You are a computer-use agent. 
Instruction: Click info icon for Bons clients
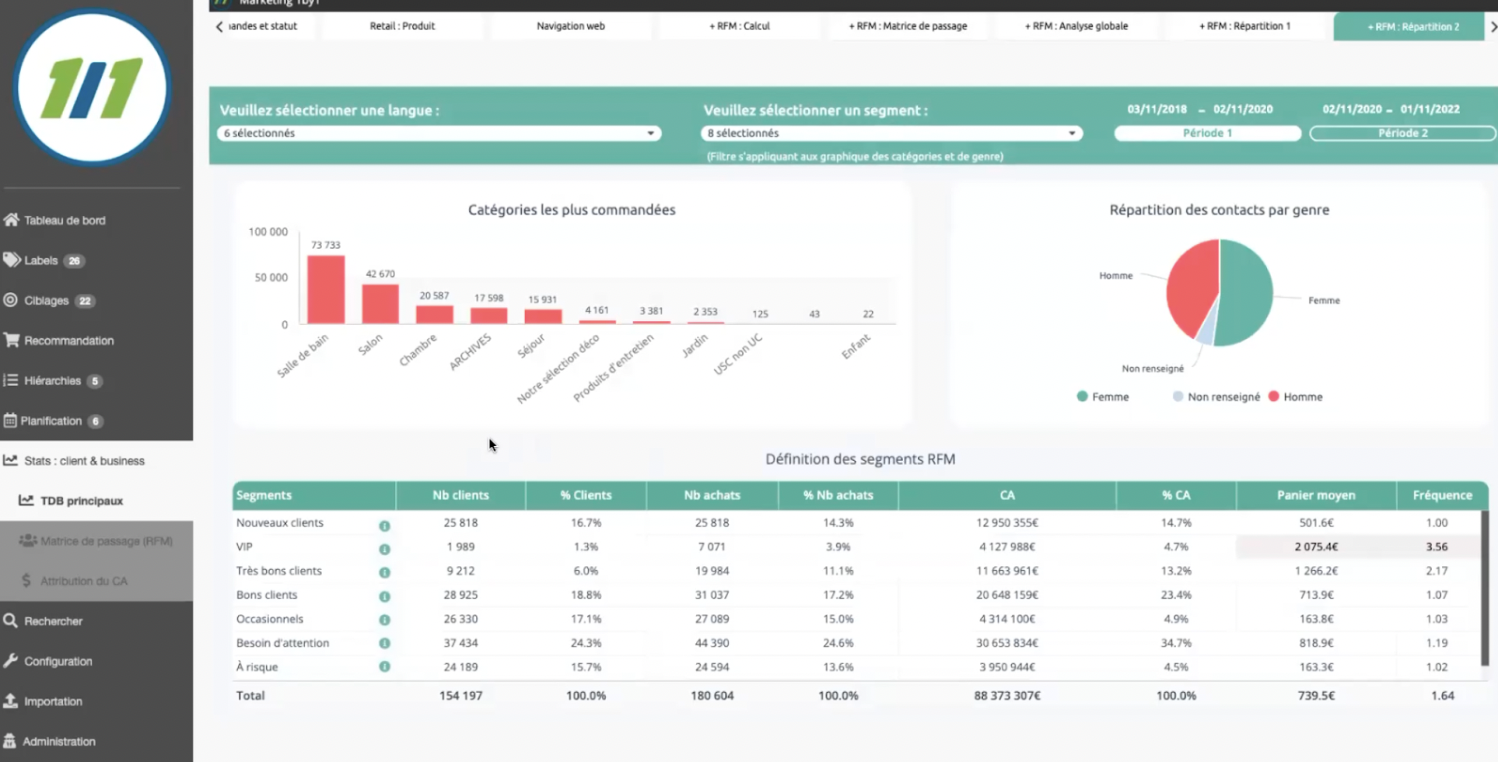pyautogui.click(x=384, y=596)
